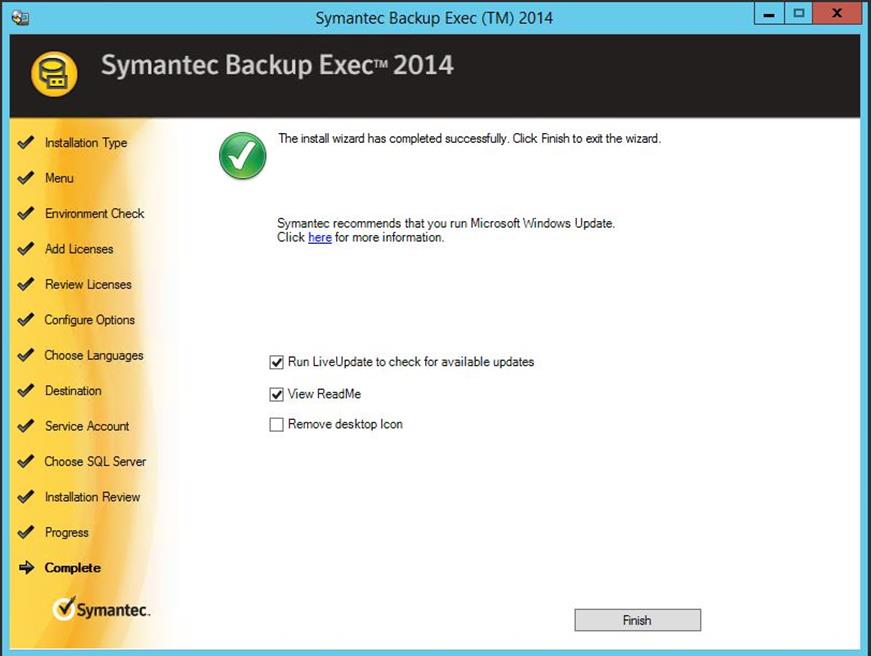Select the Choose Languages step
This screenshot has height=656, width=871.
94,355
